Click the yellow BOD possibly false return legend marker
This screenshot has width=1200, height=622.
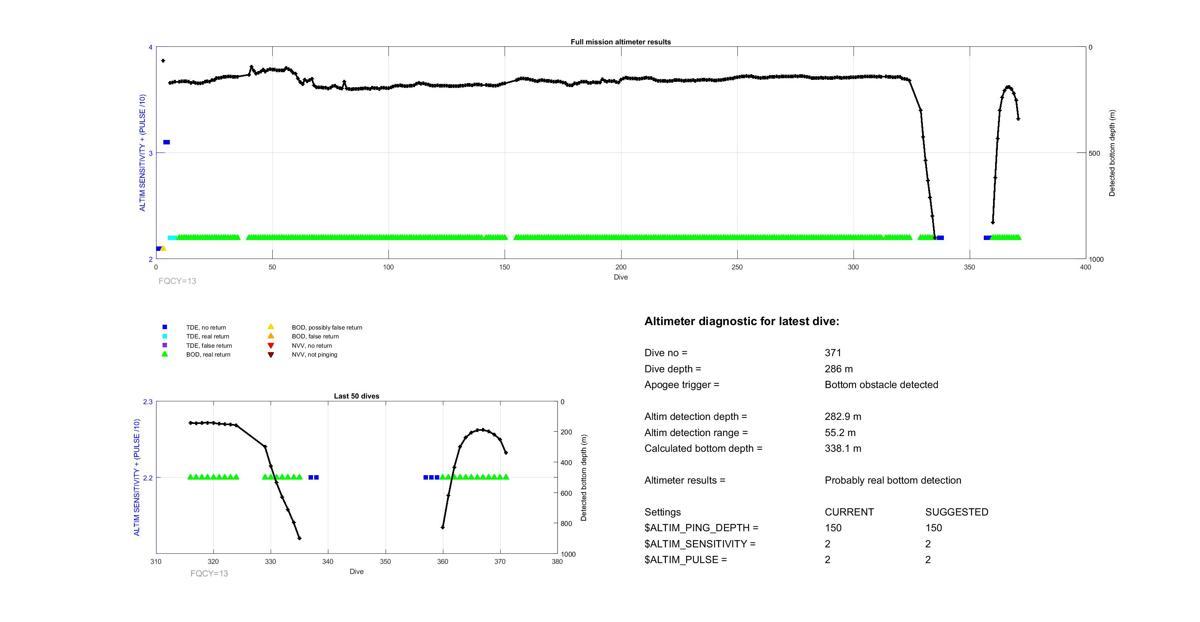click(x=270, y=327)
